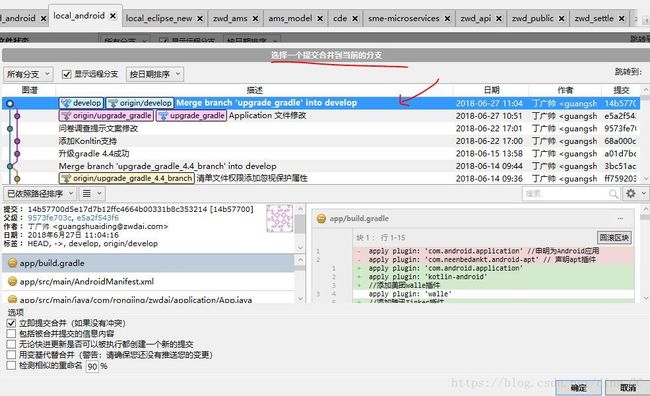The height and width of the screenshot is (396, 650).
Task: Click the 确定 button
Action: pyautogui.click(x=578, y=388)
